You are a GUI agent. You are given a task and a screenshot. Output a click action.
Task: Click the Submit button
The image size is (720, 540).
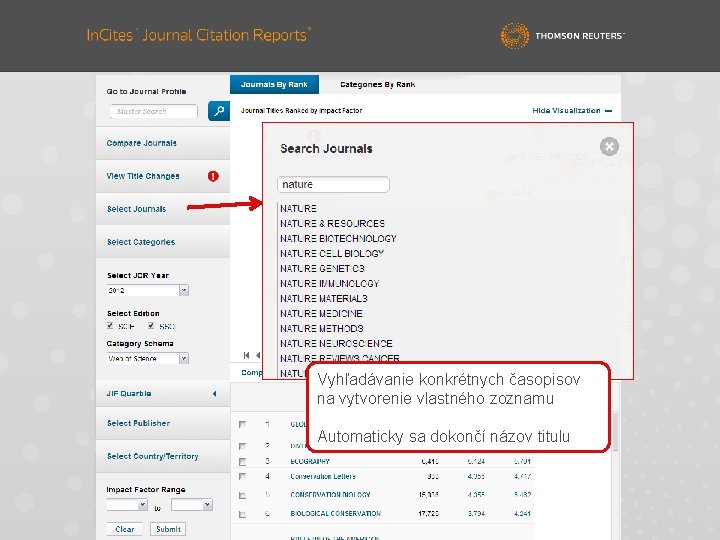(x=168, y=529)
